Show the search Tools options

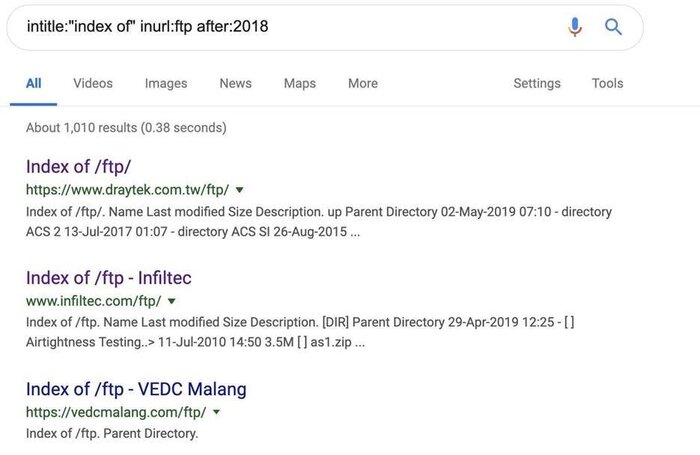[x=607, y=84]
